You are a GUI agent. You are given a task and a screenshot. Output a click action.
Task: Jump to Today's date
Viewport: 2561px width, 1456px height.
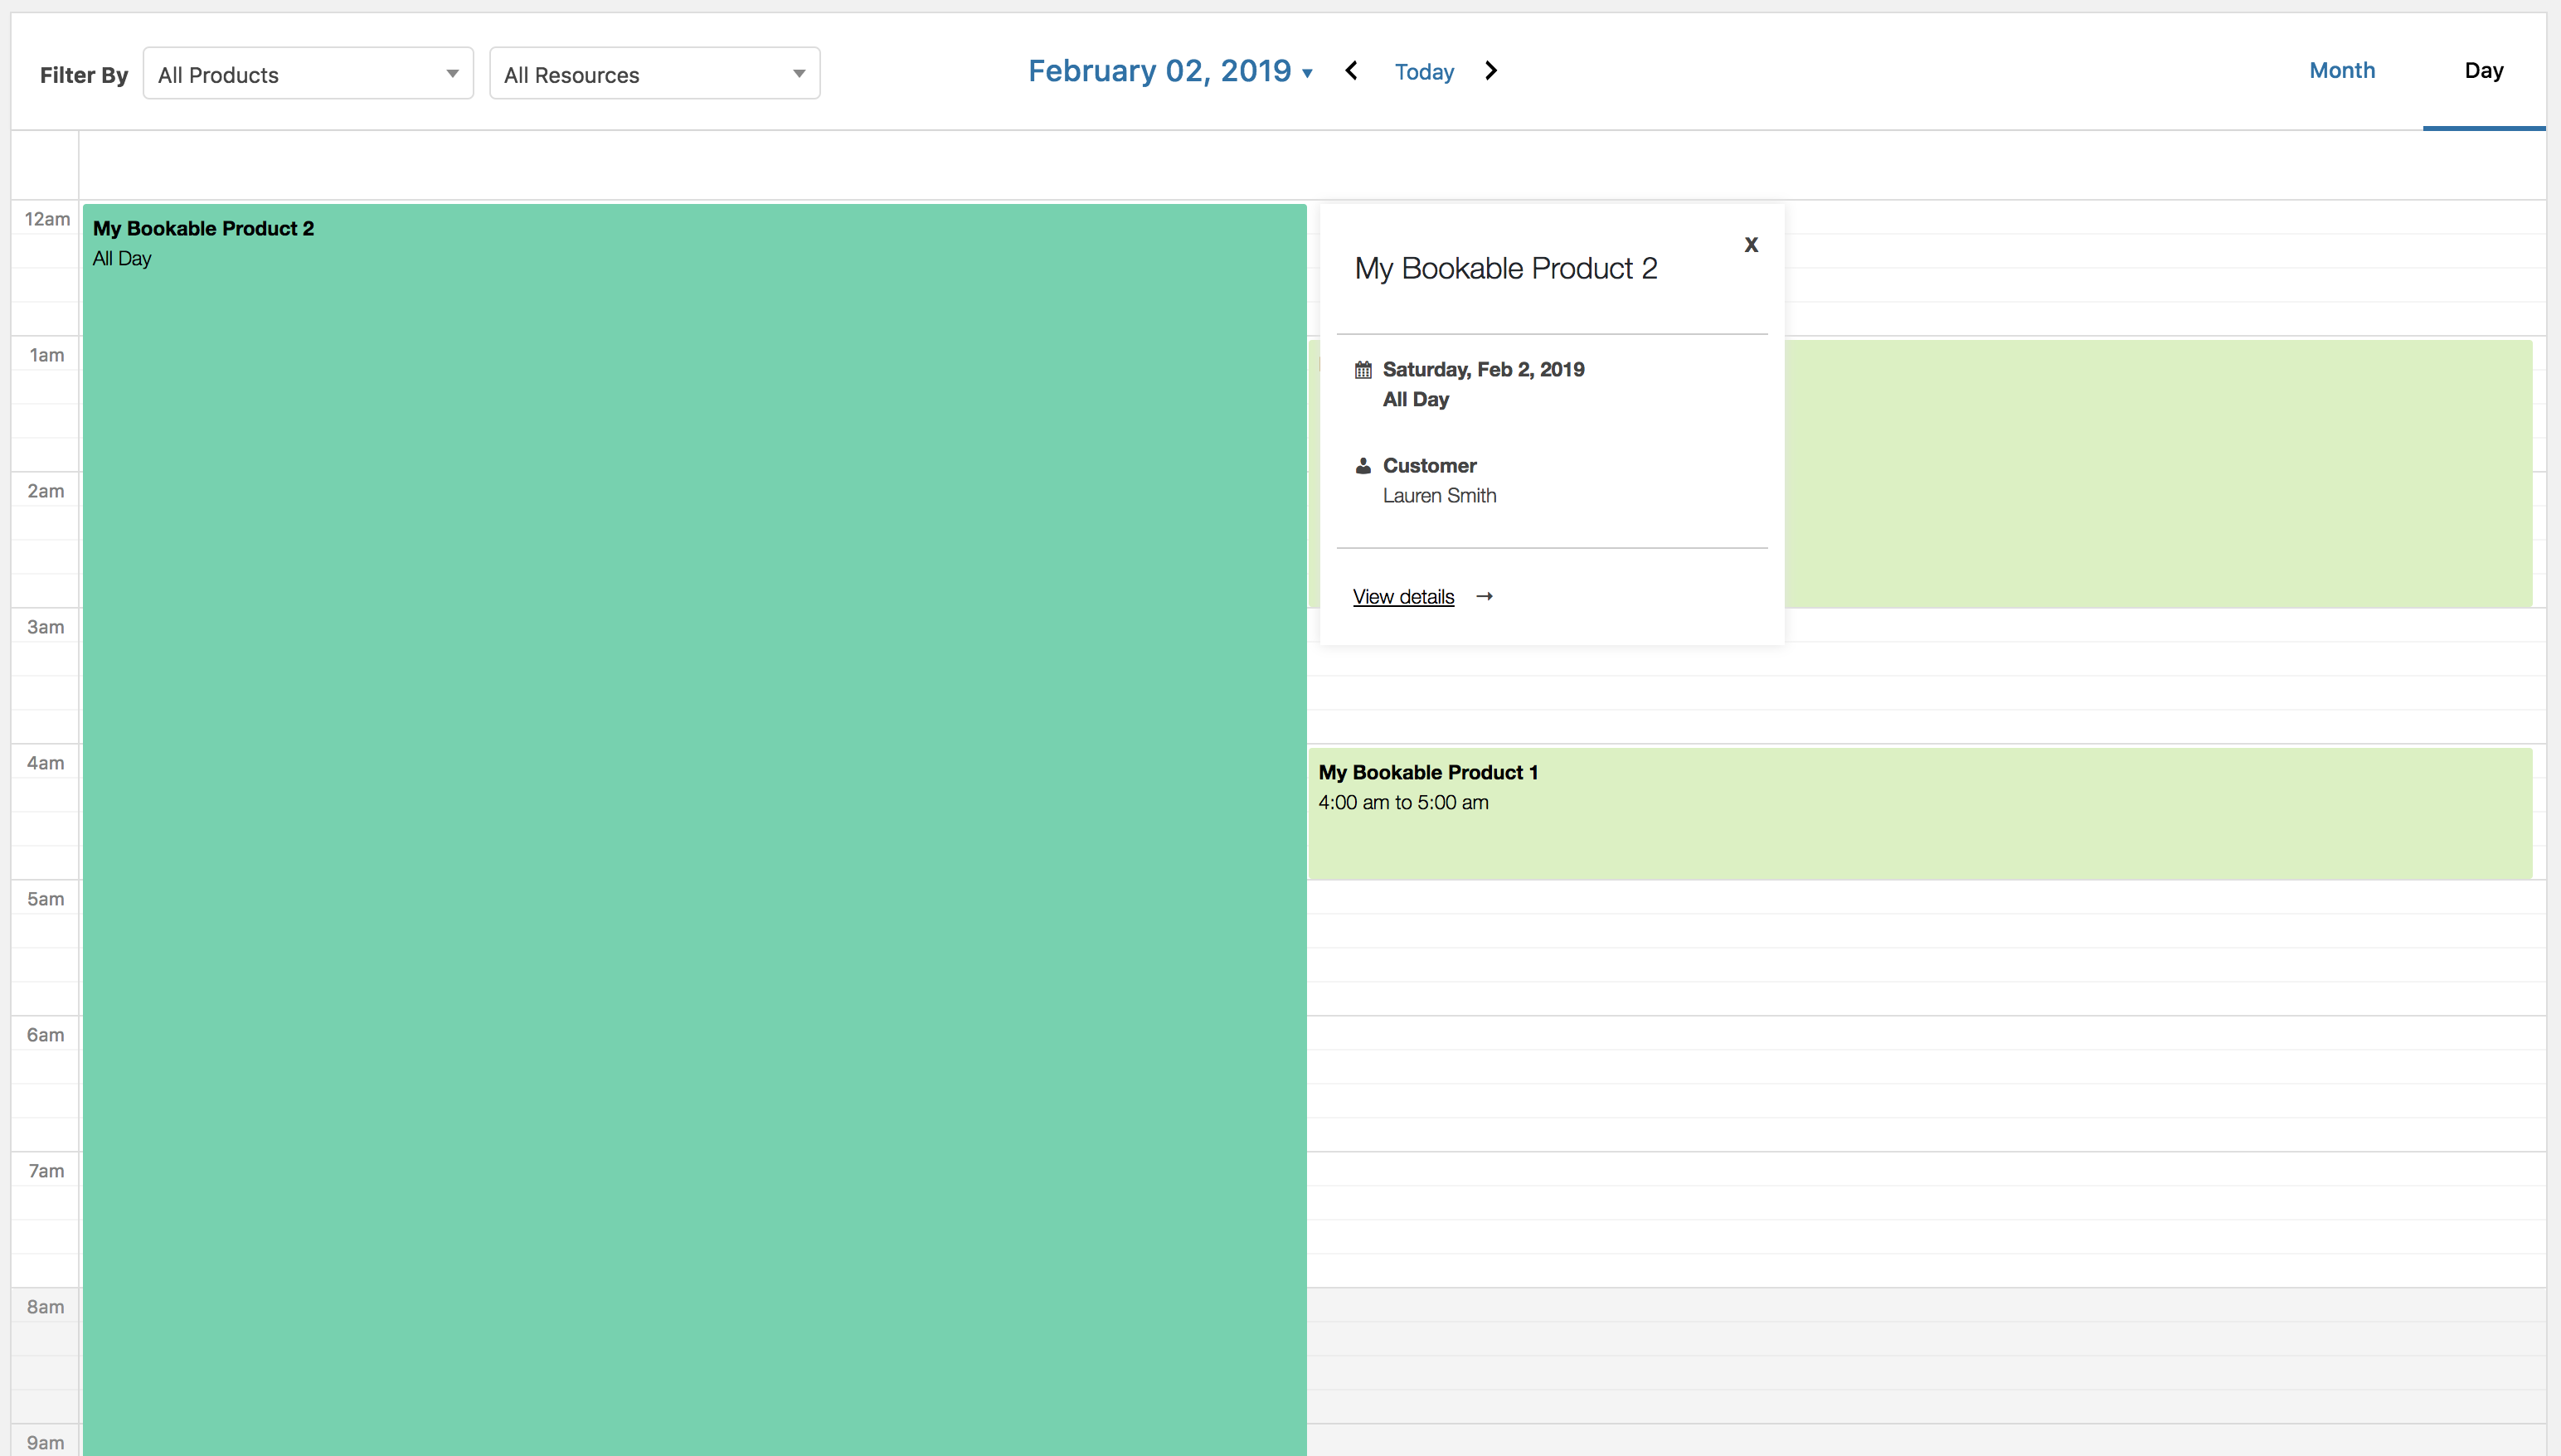1424,72
